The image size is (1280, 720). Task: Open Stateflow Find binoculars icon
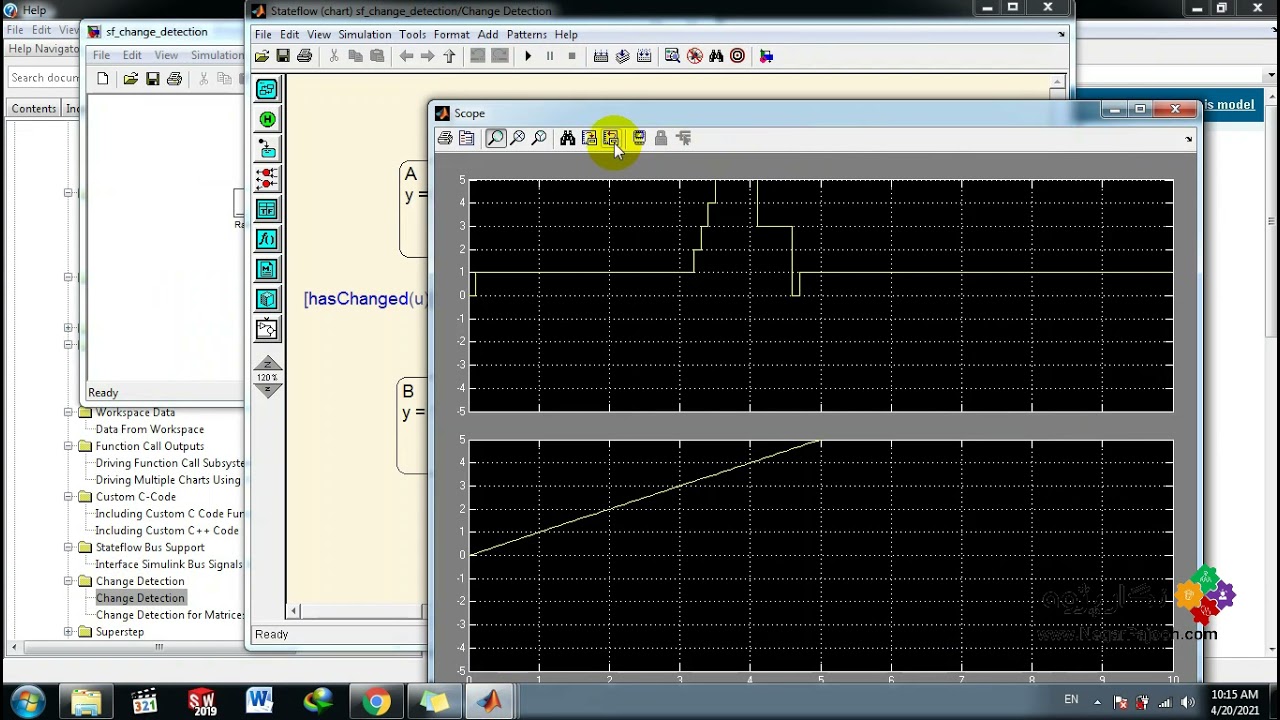(716, 56)
